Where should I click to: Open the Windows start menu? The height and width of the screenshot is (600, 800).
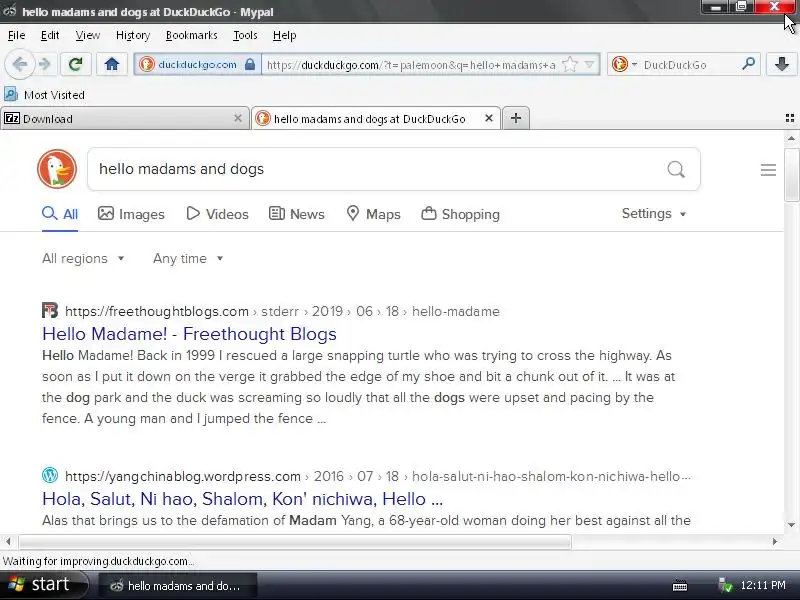pos(43,585)
